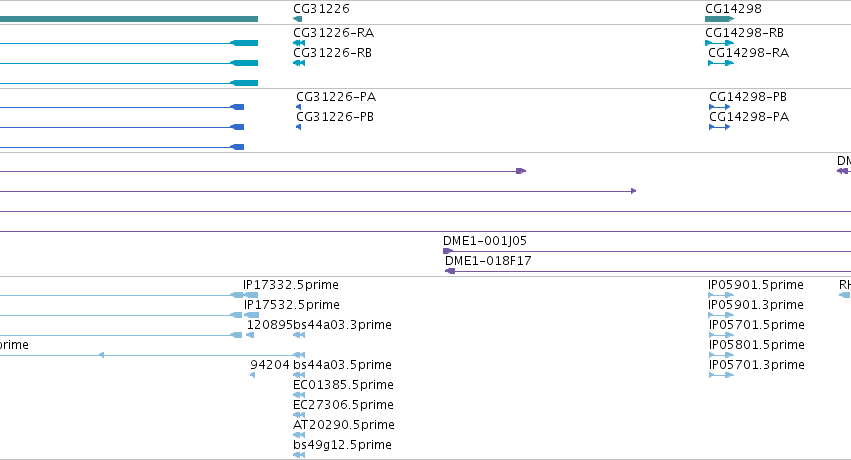
Task: Select the CG31226 gene label
Action: pos(321,9)
